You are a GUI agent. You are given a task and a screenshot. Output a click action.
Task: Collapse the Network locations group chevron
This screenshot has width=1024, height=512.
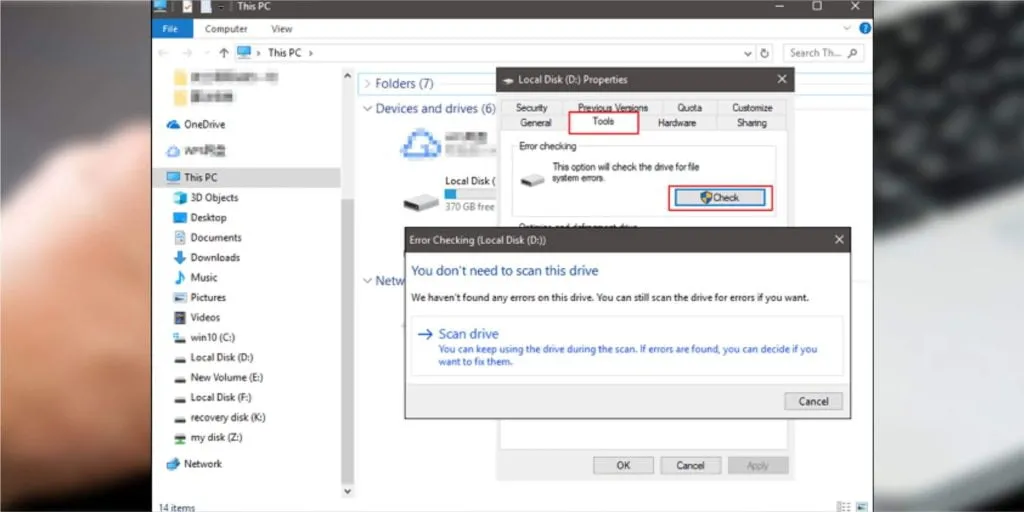[x=368, y=280]
